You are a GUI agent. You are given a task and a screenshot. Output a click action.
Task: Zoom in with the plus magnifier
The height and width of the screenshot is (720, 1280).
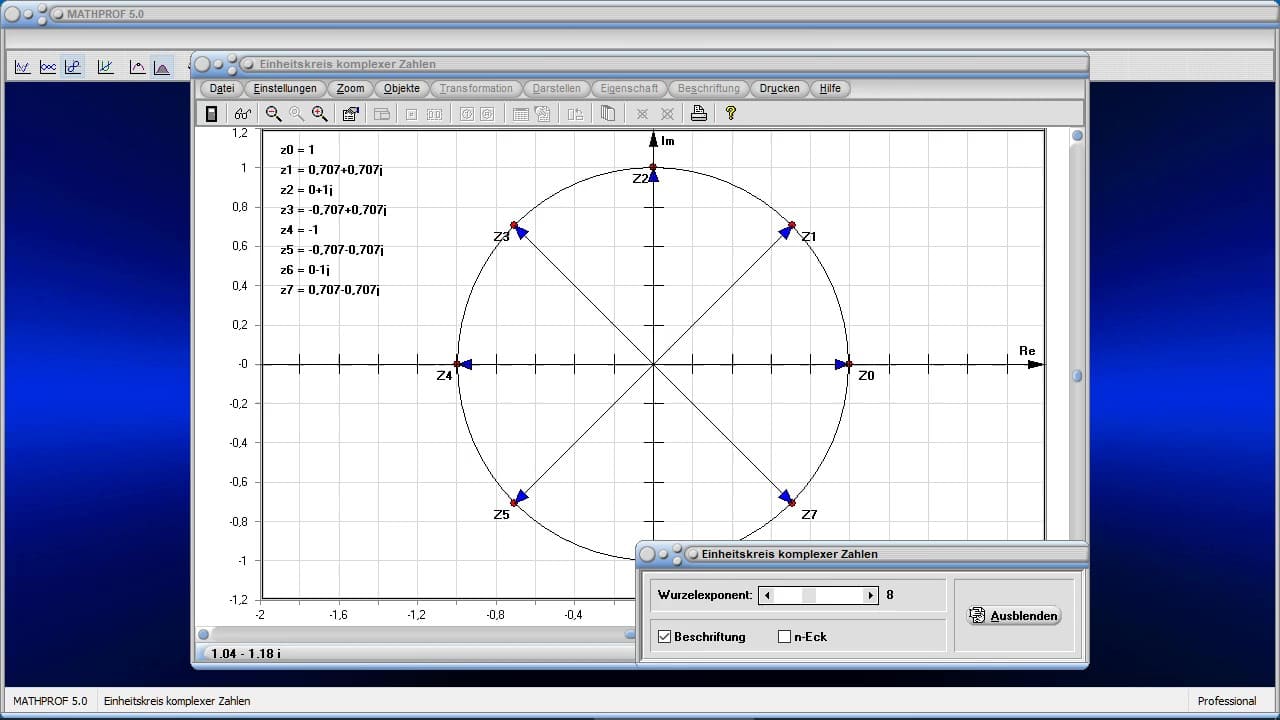319,114
